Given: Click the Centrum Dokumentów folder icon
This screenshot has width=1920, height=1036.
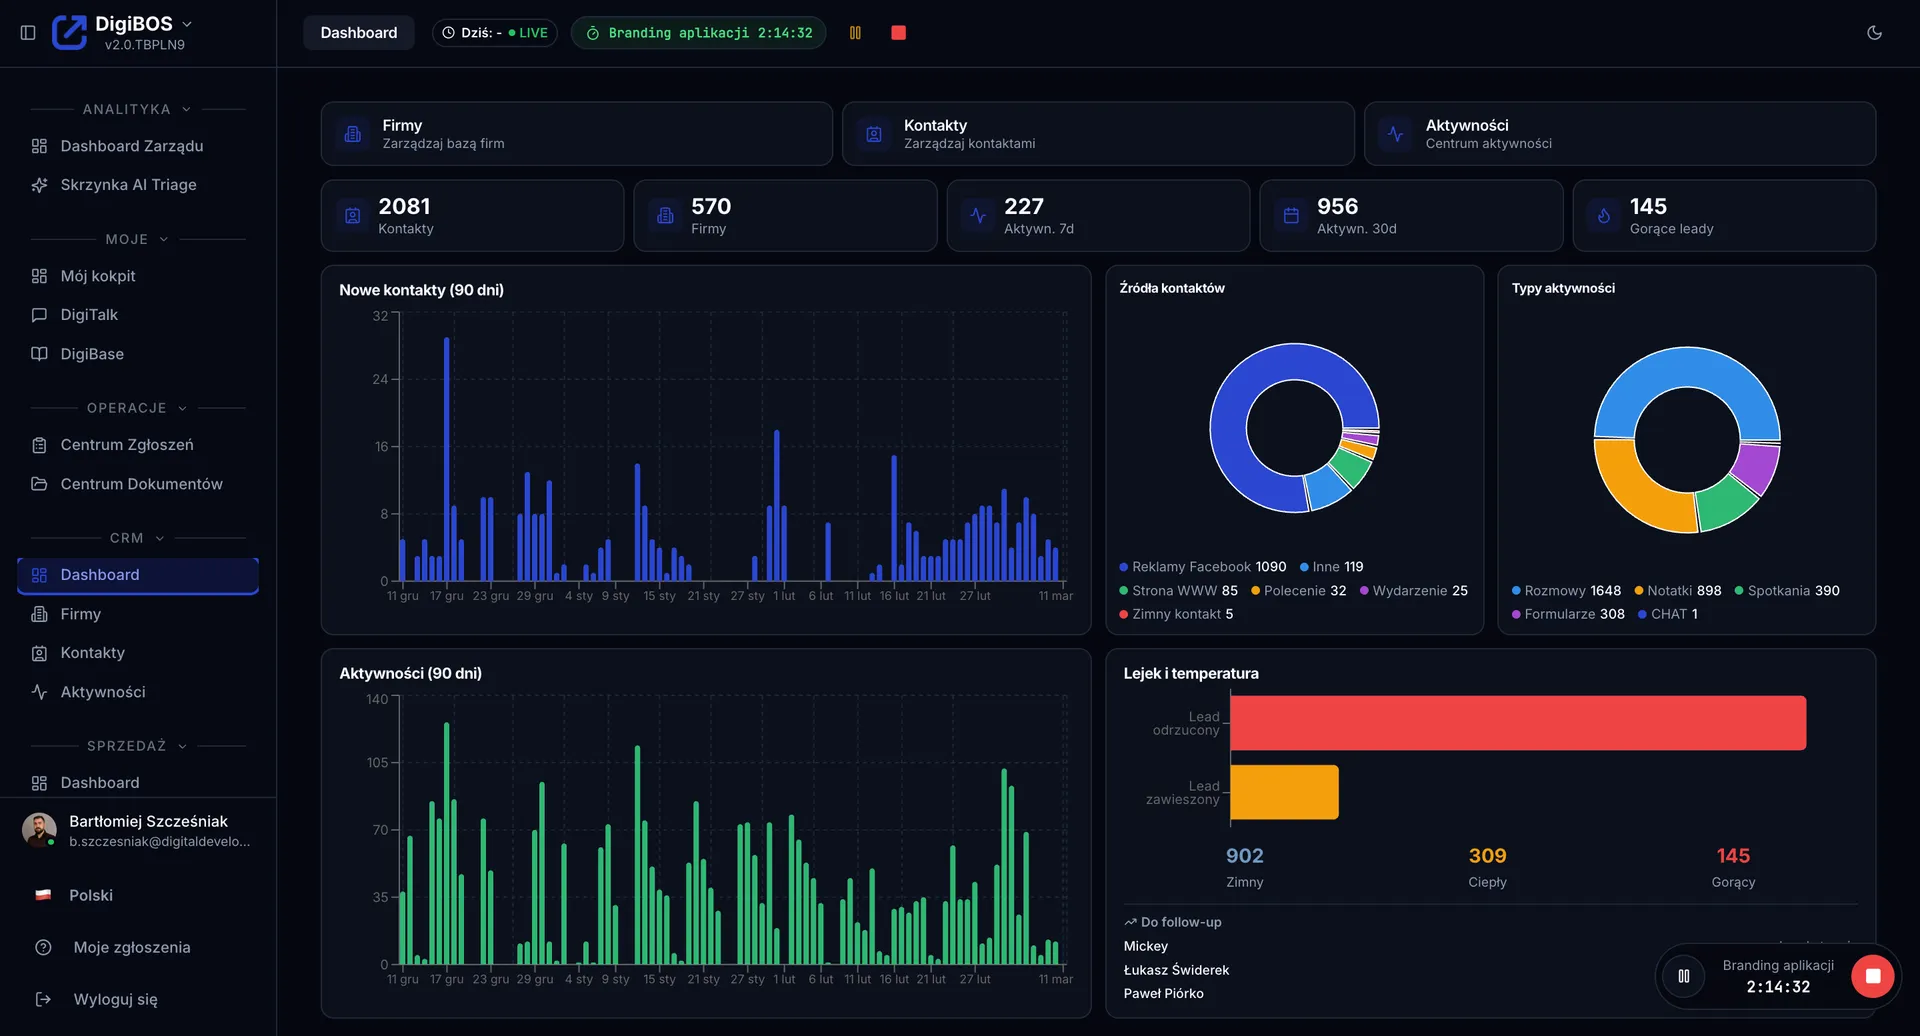Looking at the screenshot, I should (39, 484).
